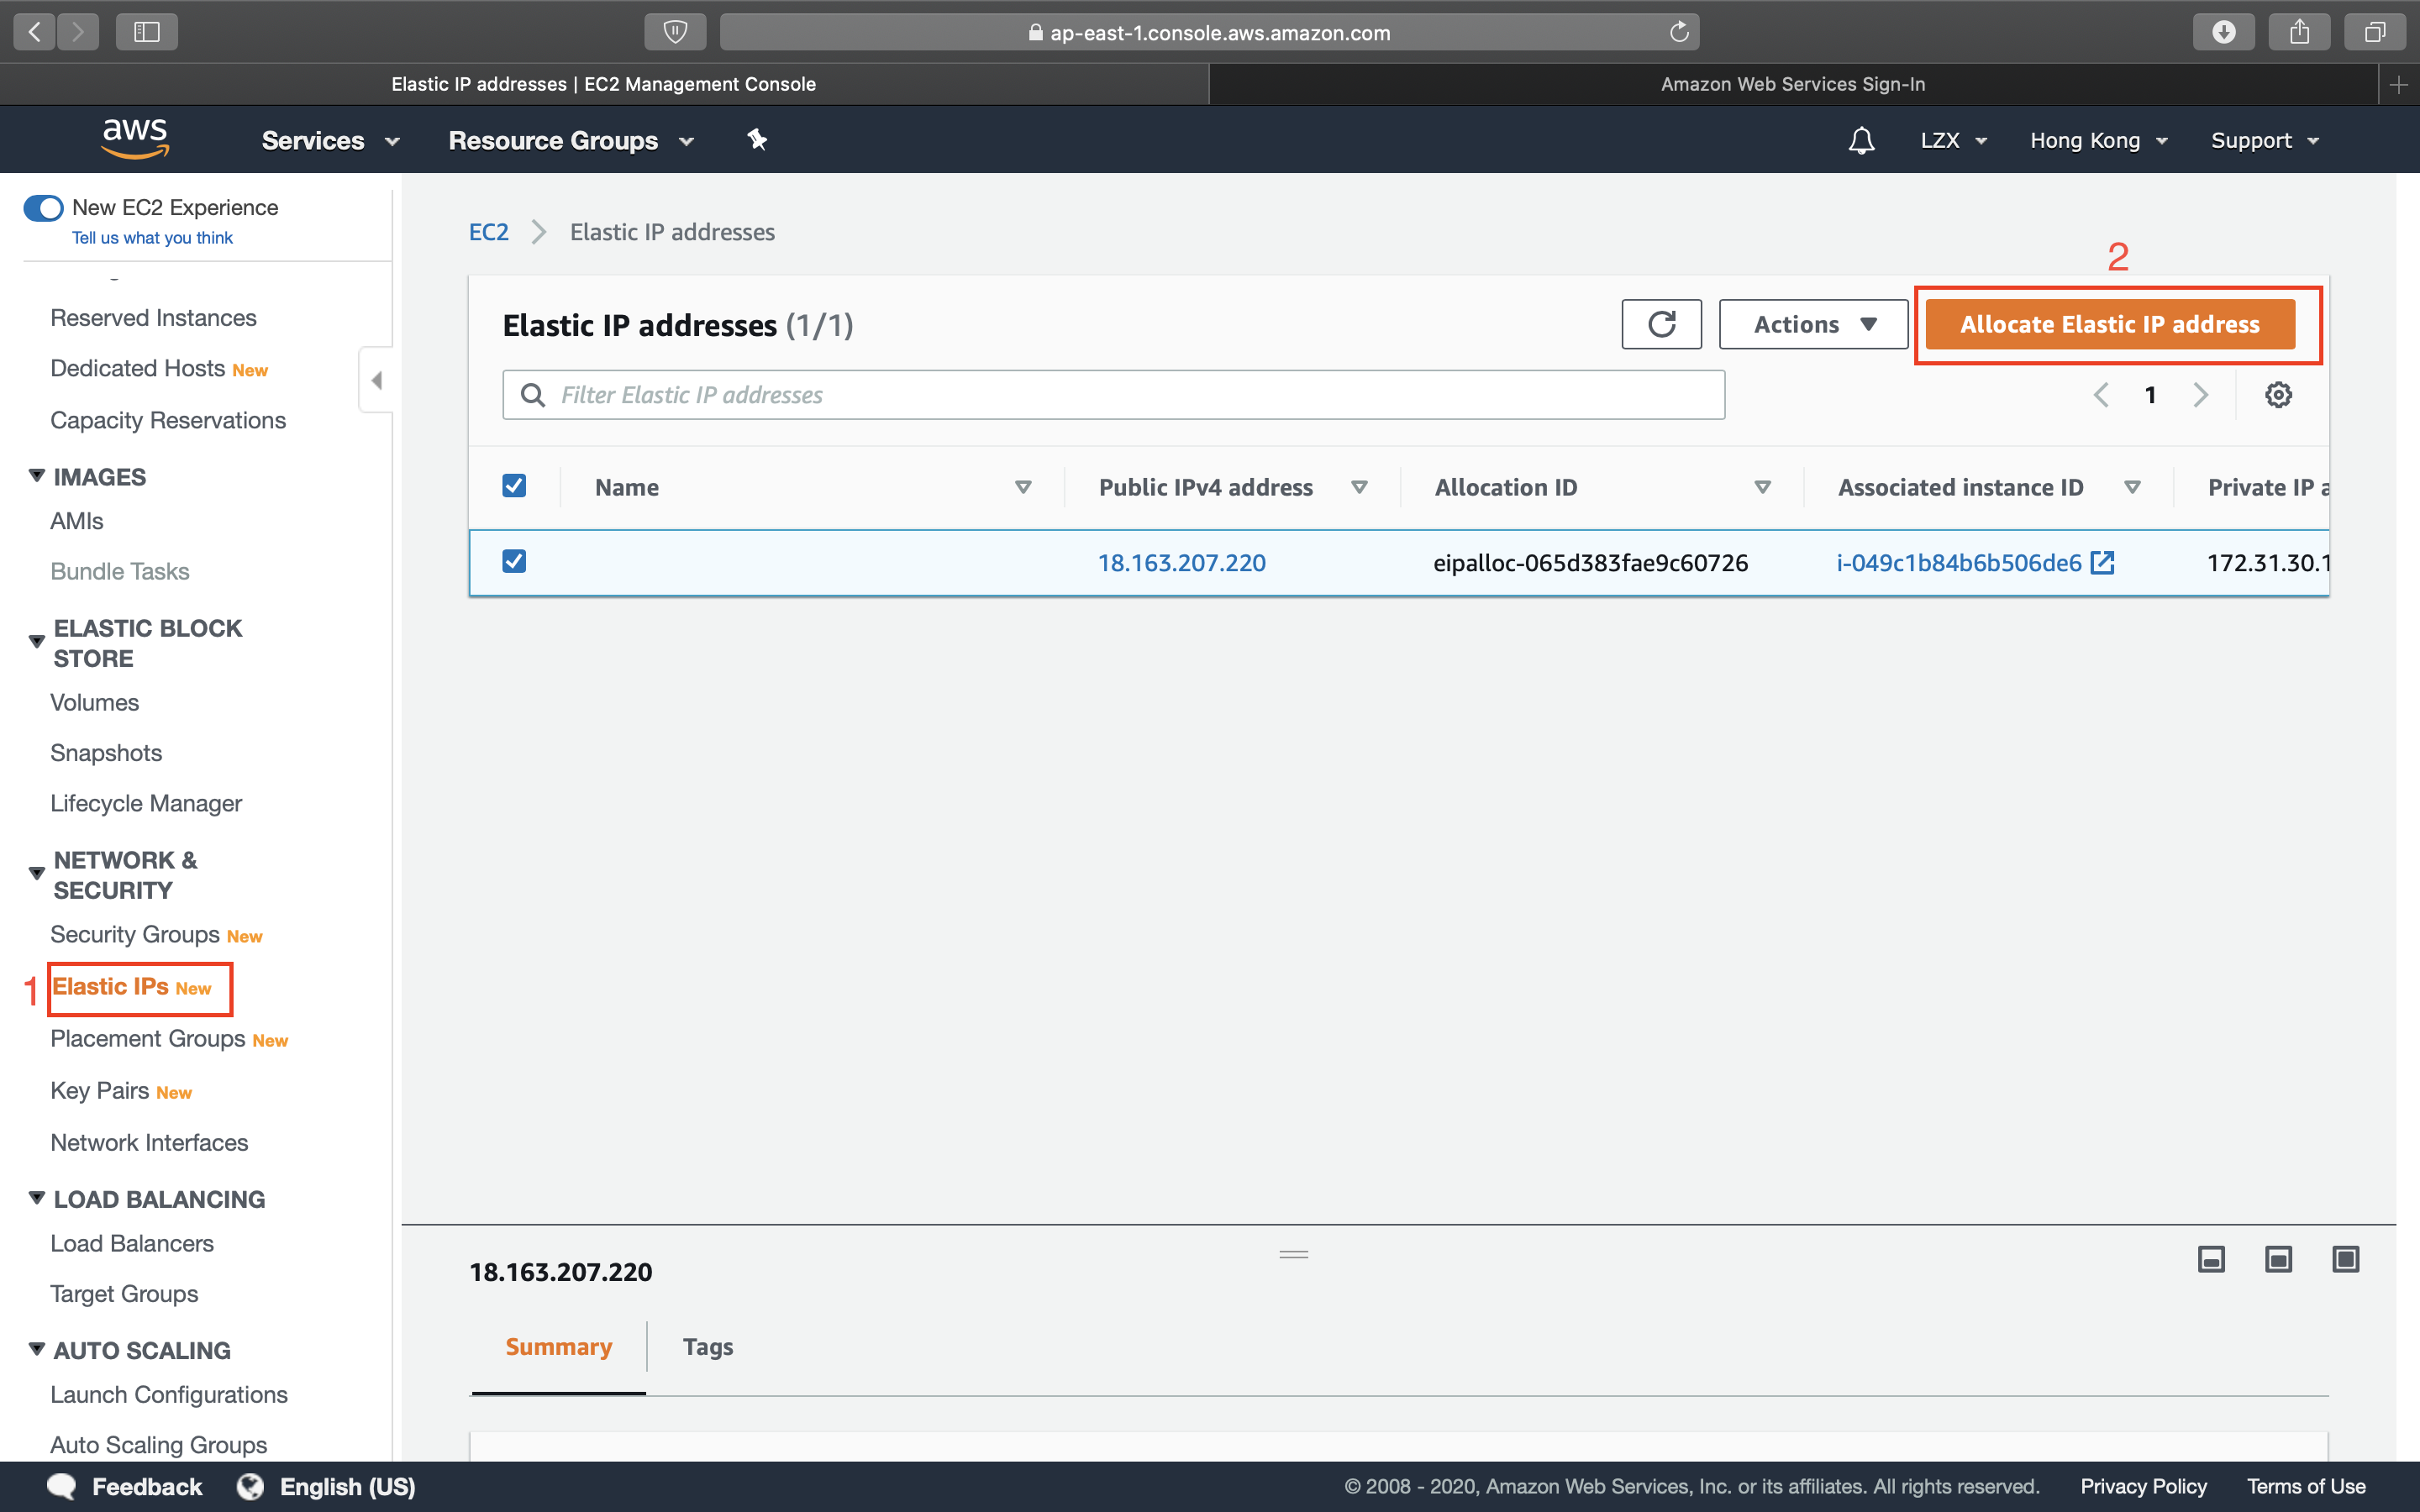Collapse sidebar with left arrow handle
Image resolution: width=2420 pixels, height=1512 pixels.
click(x=377, y=380)
